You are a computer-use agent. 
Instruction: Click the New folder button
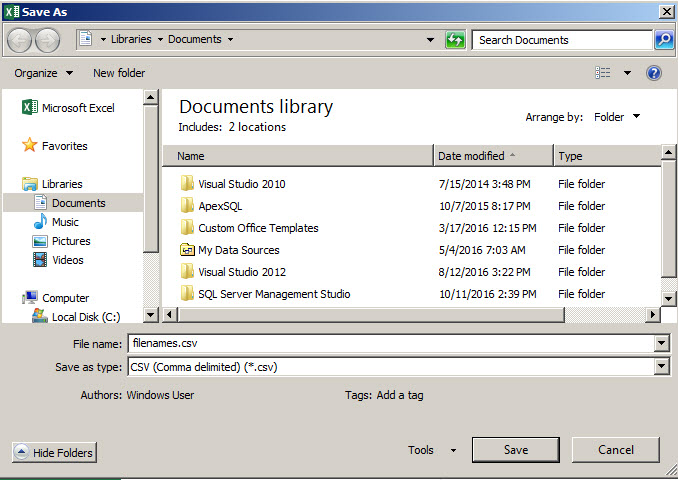[x=119, y=73]
